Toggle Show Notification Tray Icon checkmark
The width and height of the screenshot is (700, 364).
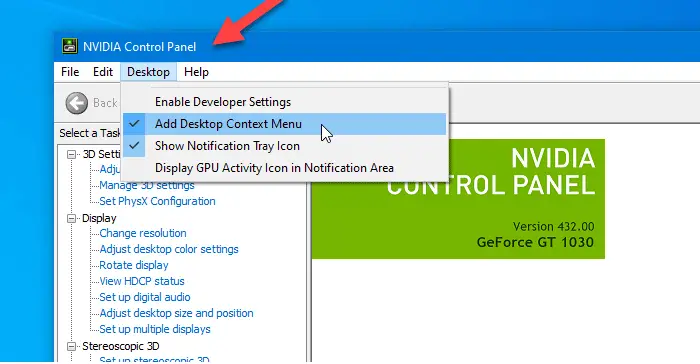[285, 146]
